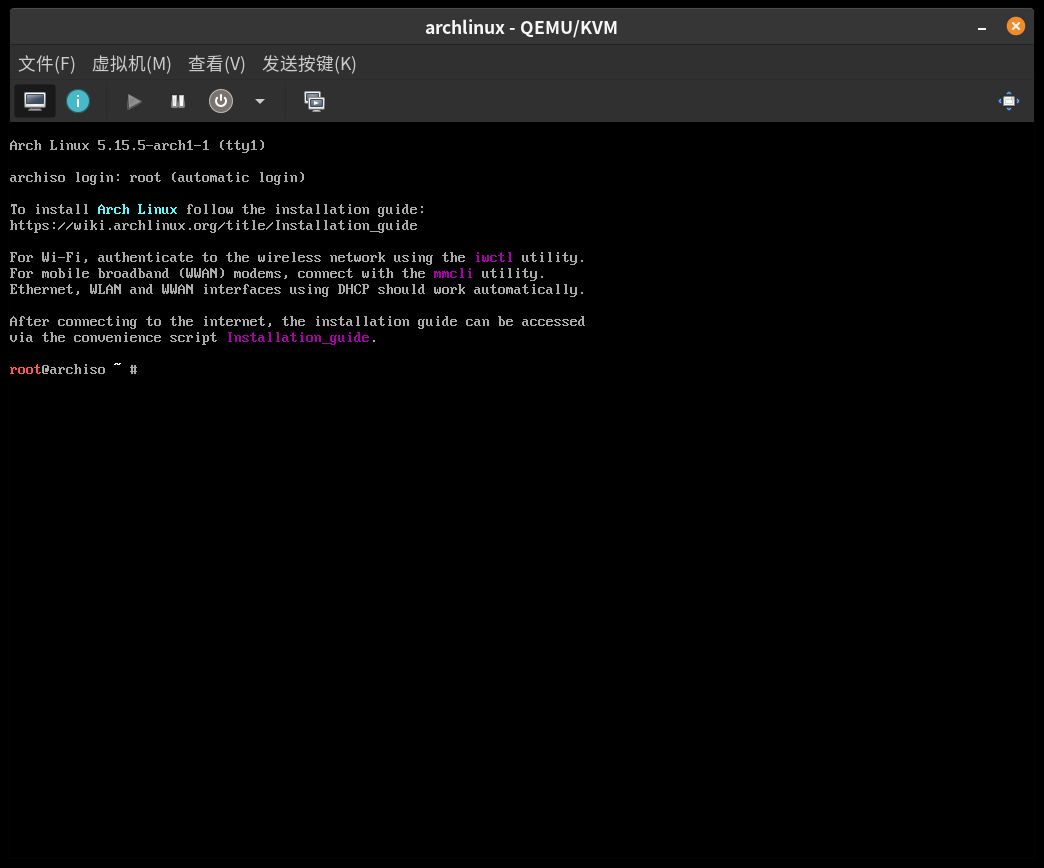Click the magenta iwctl utility name

click(493, 258)
